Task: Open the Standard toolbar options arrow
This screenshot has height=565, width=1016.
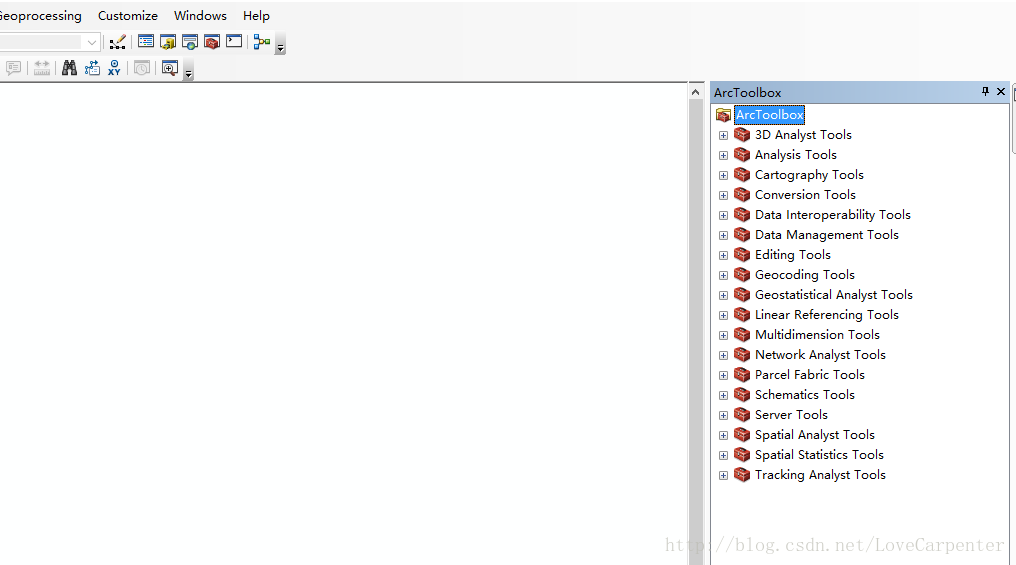Action: 280,45
